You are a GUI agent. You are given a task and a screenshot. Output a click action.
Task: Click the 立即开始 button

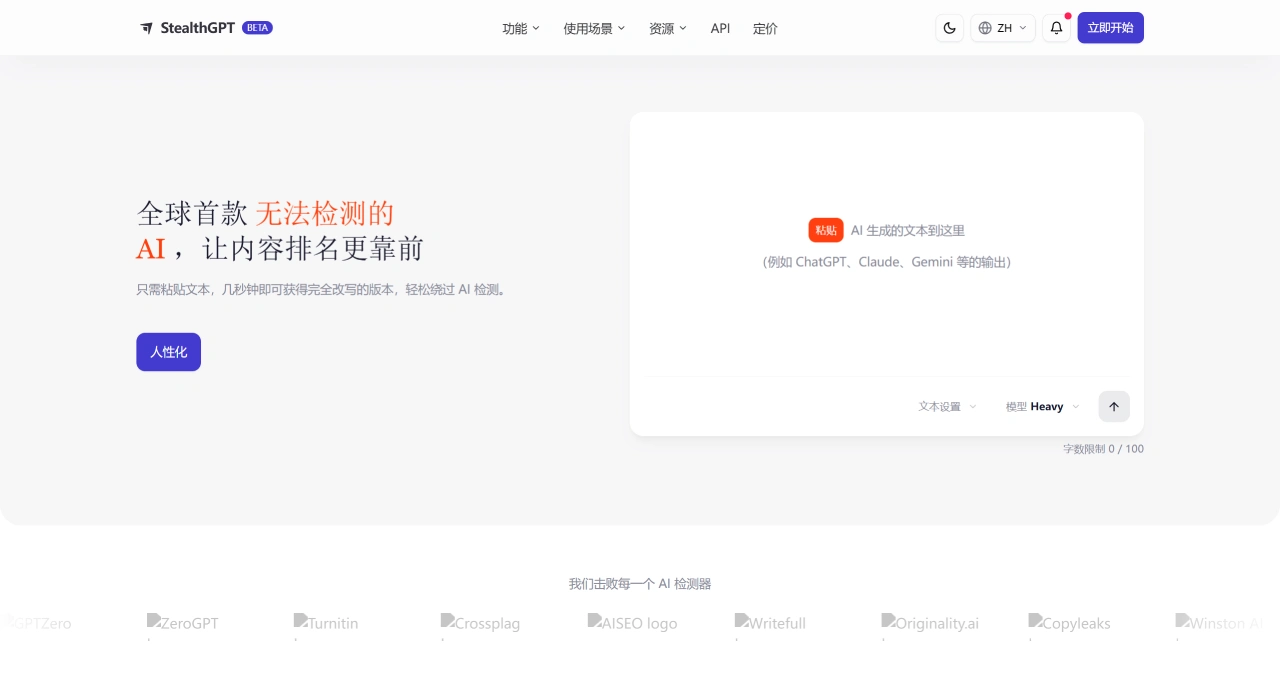[1110, 28]
